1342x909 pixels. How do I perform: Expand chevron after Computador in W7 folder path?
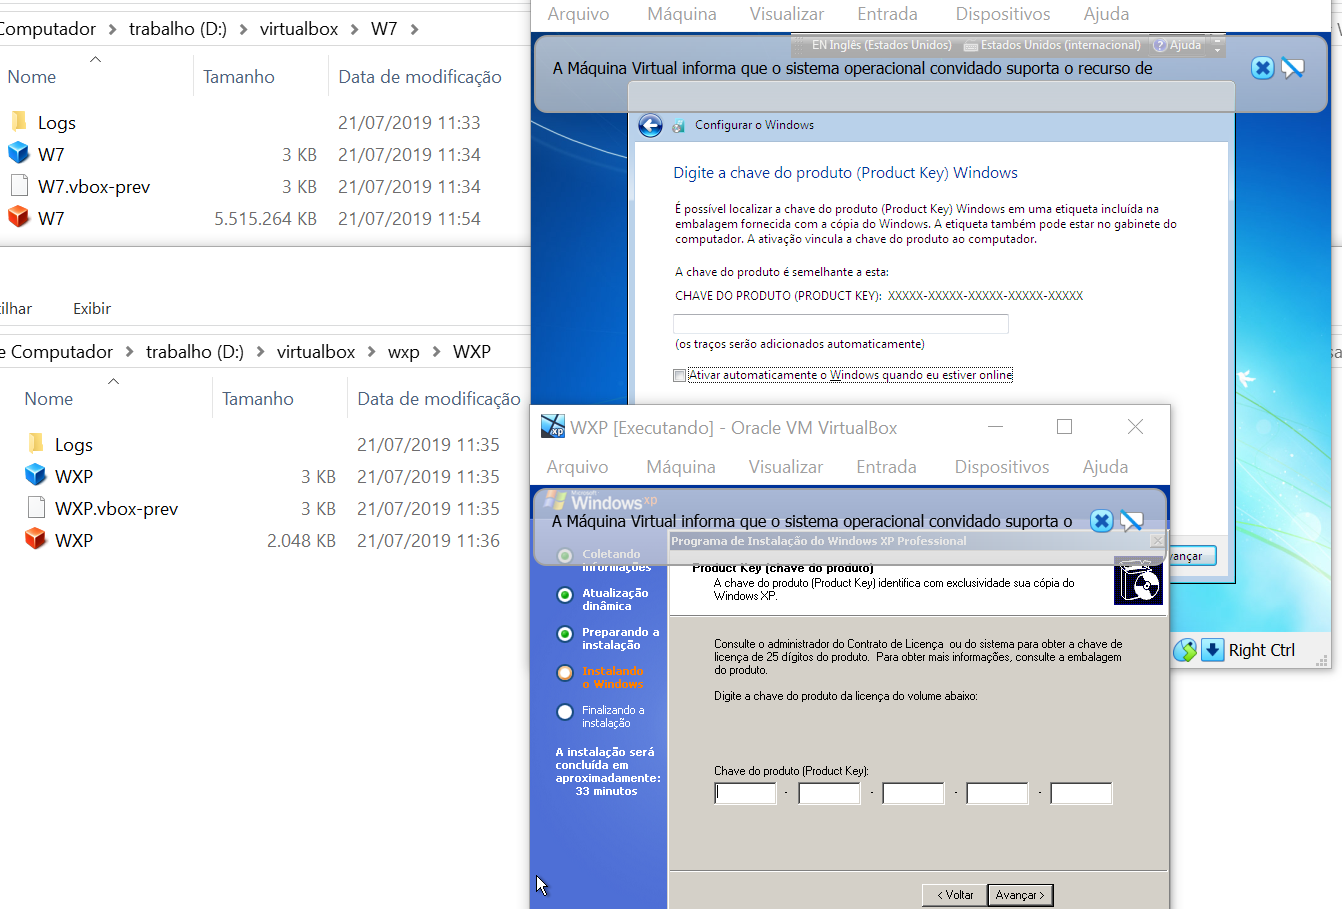[113, 29]
